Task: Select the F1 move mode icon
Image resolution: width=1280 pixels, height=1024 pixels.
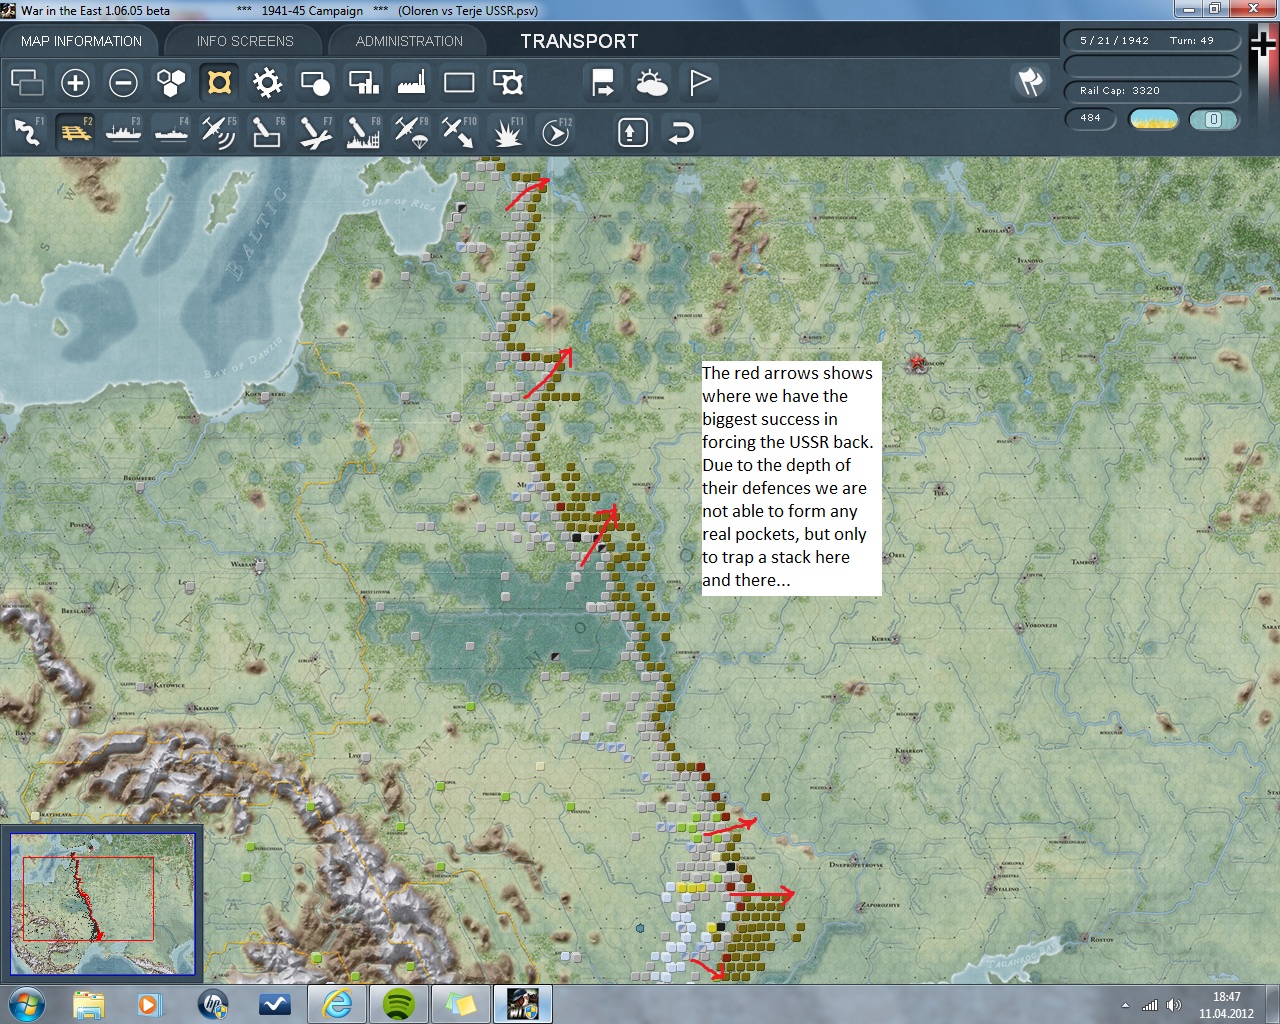Action: point(27,131)
